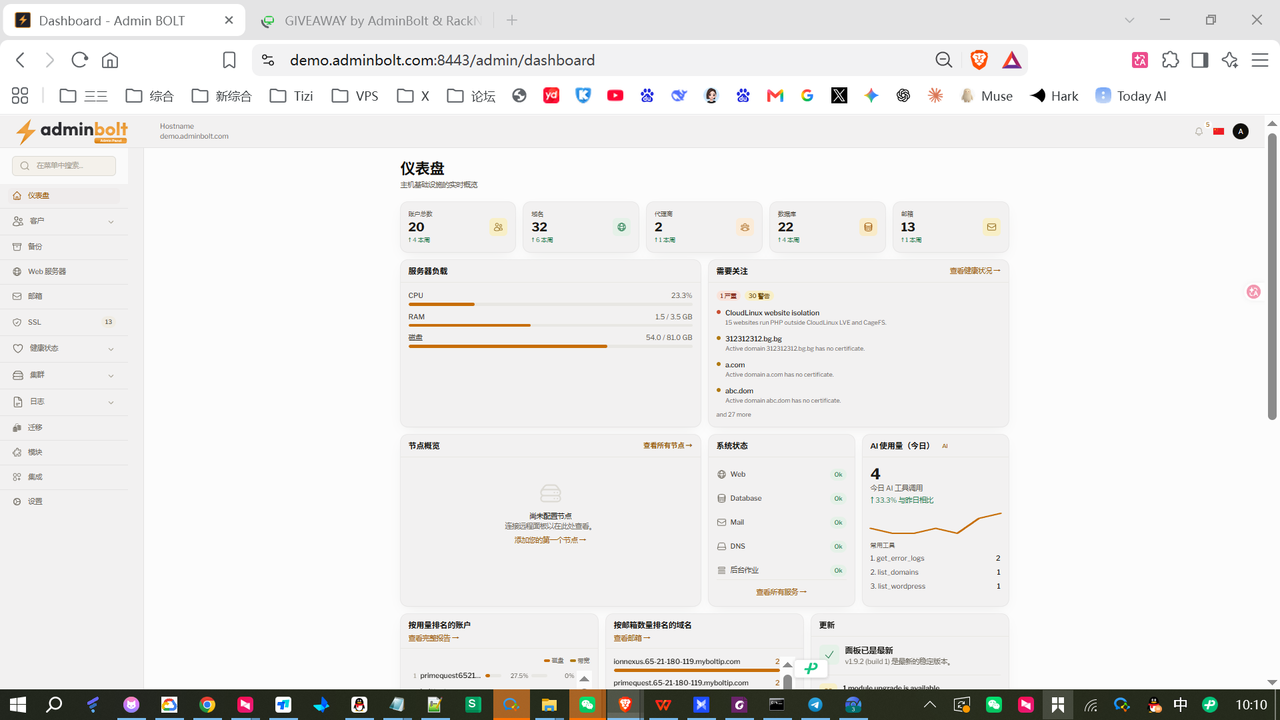Image resolution: width=1280 pixels, height=720 pixels.
Task: Open the 查看所有服务 link
Action: tap(781, 592)
